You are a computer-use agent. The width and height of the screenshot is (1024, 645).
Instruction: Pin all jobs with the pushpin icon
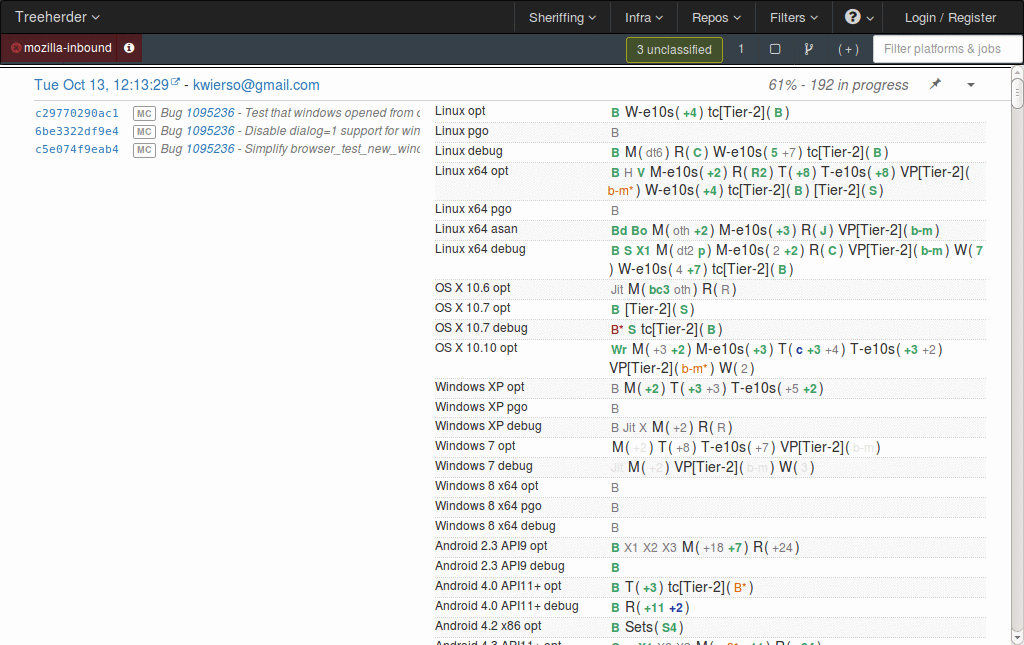[936, 84]
